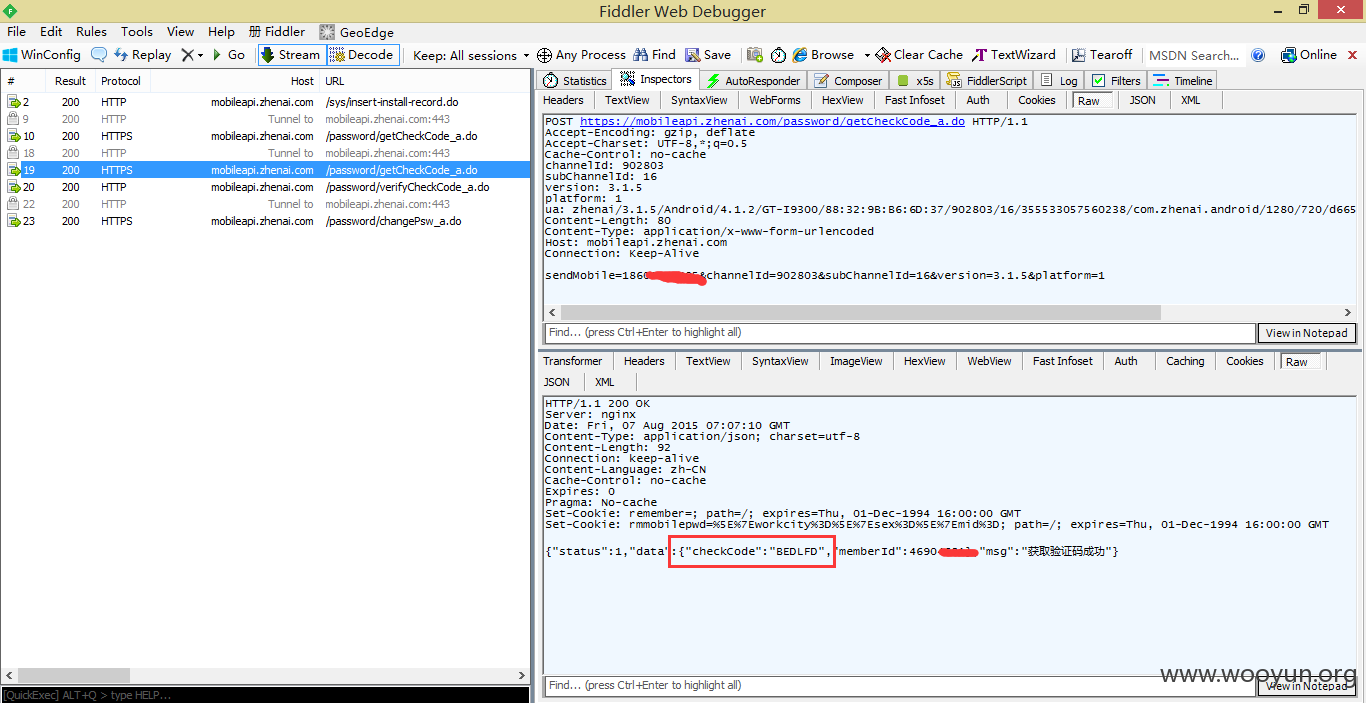Image resolution: width=1366 pixels, height=703 pixels.
Task: Open the Rules menu
Action: pyautogui.click(x=91, y=31)
